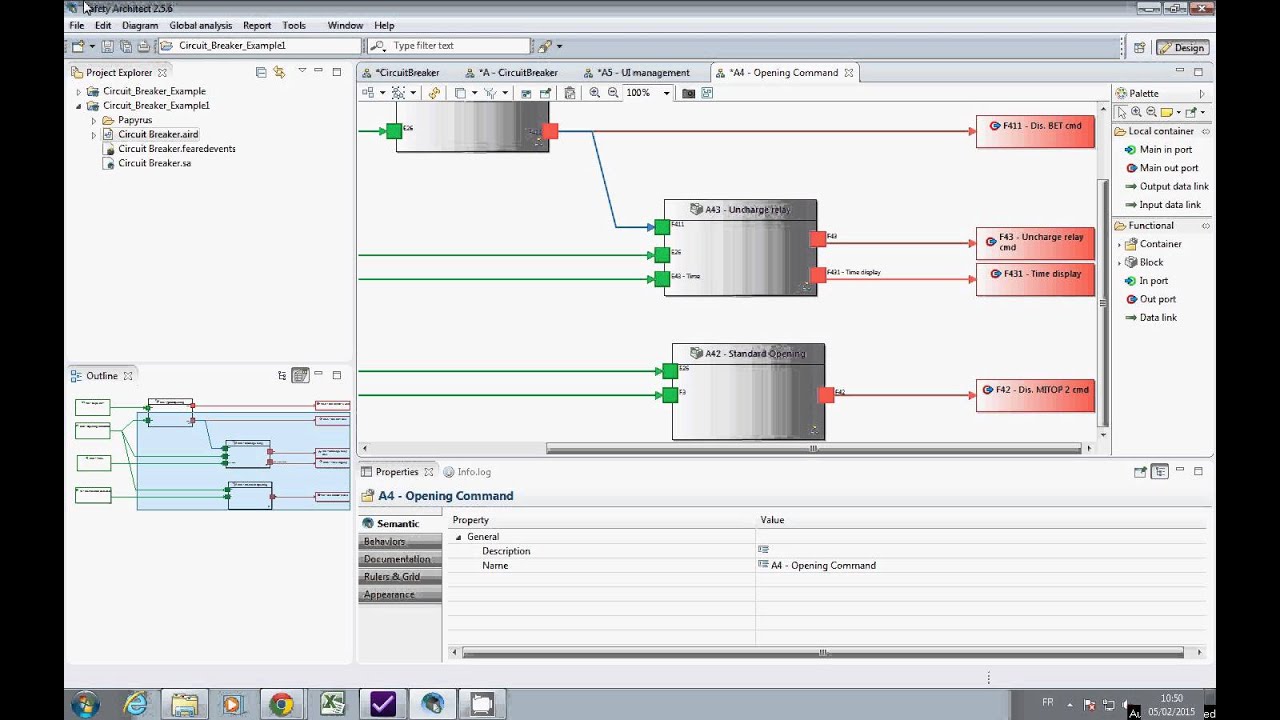The width and height of the screenshot is (1280, 720).
Task: Click the refresh diagram icon in diagram toolbar
Action: click(x=434, y=93)
